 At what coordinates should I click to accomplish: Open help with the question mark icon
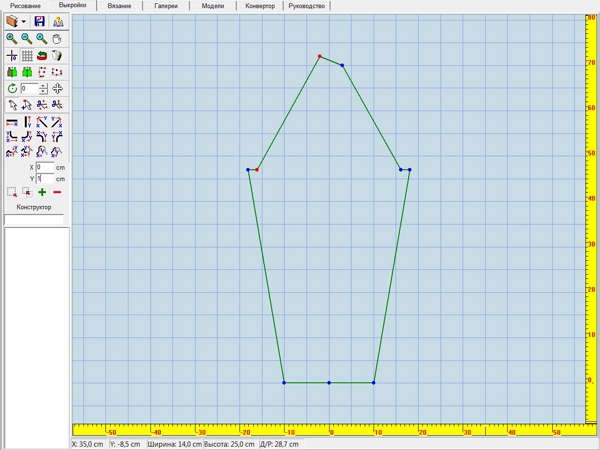[x=58, y=22]
